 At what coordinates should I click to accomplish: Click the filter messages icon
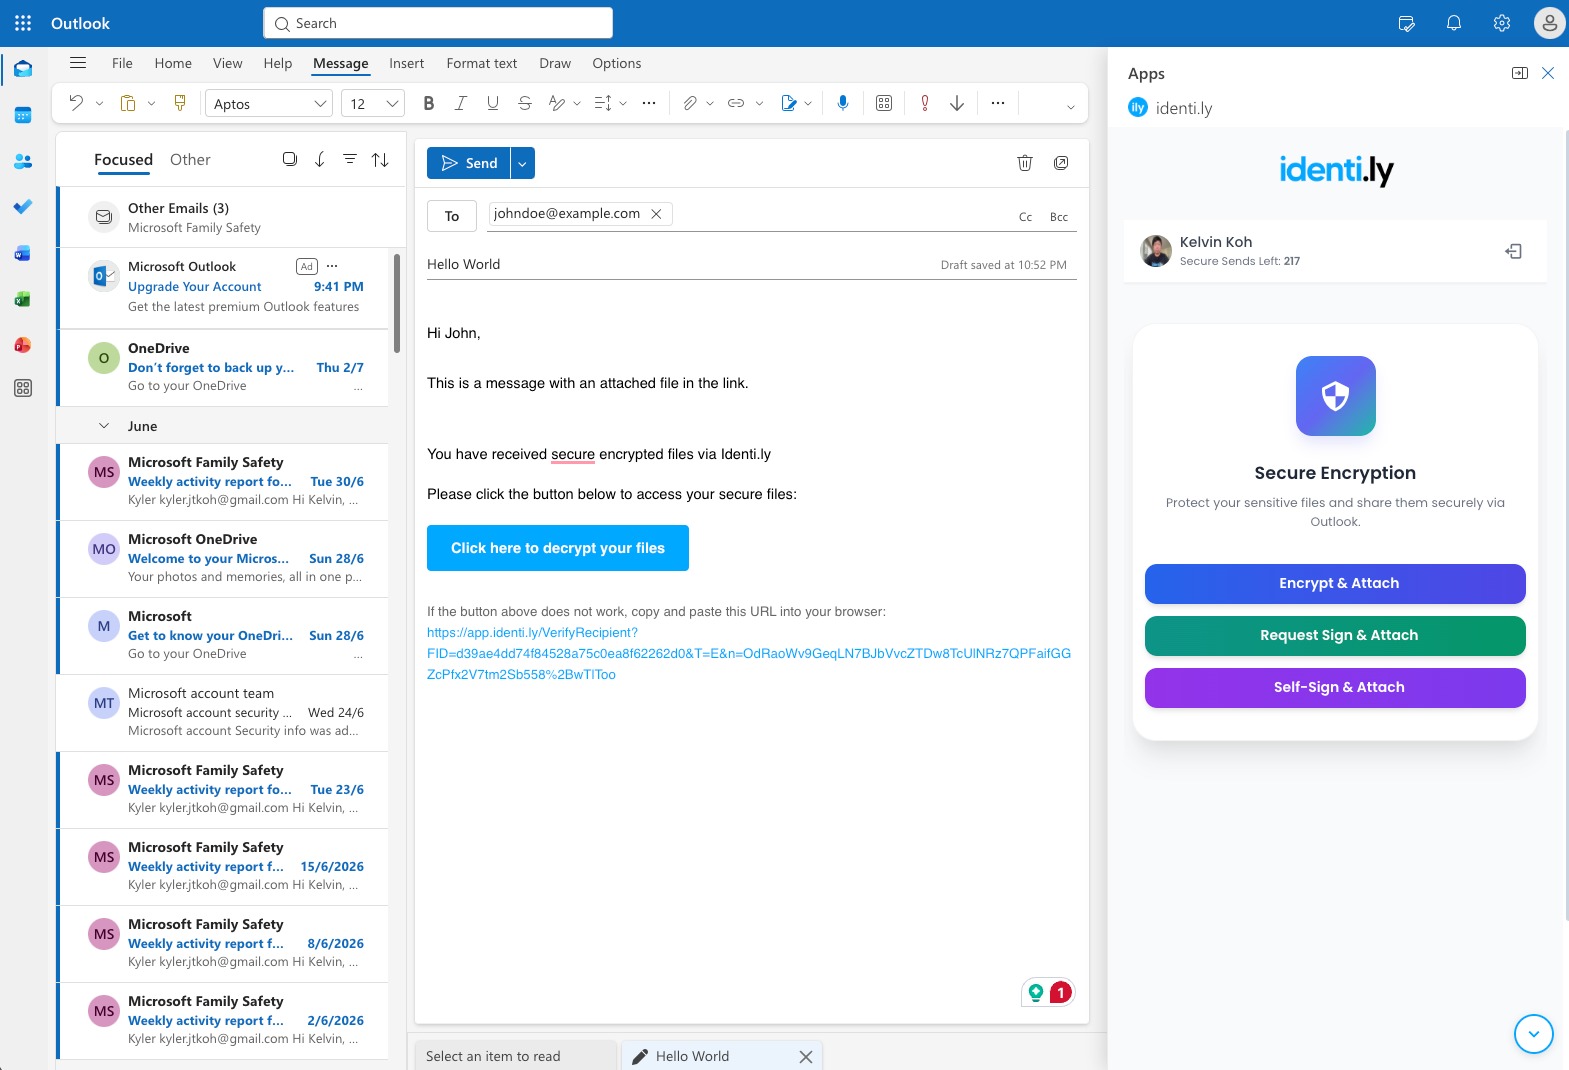pos(350,159)
